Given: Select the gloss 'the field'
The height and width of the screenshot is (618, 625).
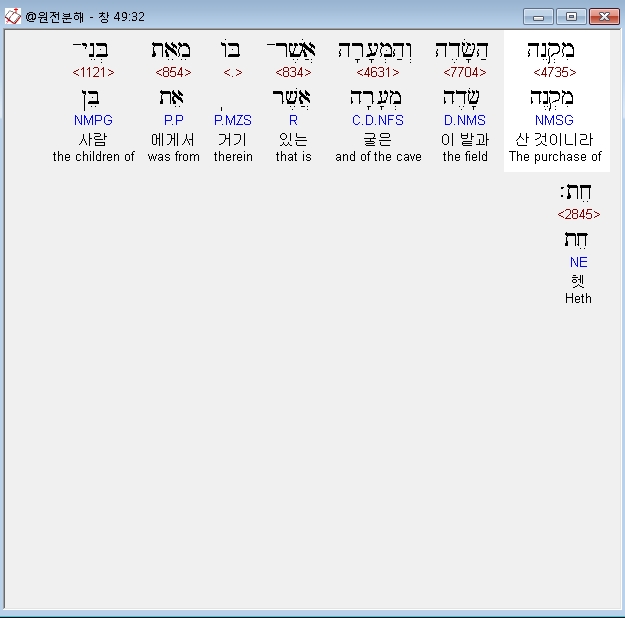Looking at the screenshot, I should [465, 157].
